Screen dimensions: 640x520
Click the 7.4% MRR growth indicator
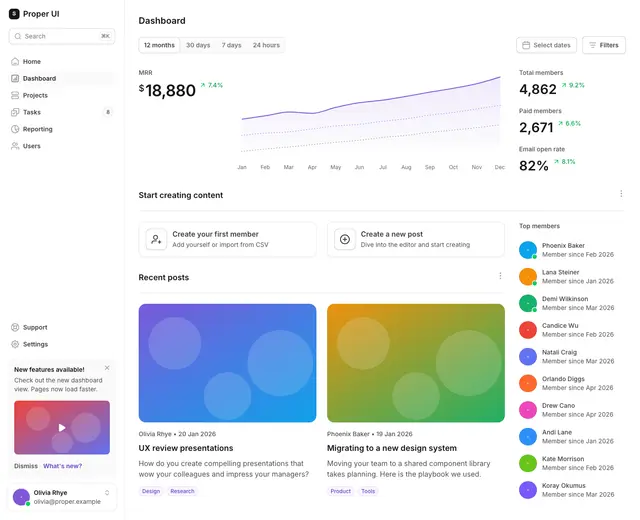click(x=211, y=85)
